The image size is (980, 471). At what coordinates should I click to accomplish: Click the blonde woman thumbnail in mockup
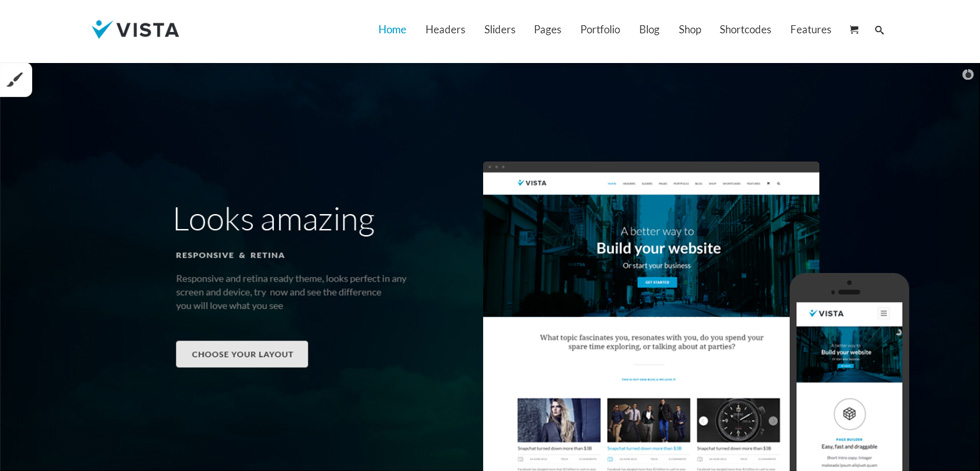pos(559,420)
